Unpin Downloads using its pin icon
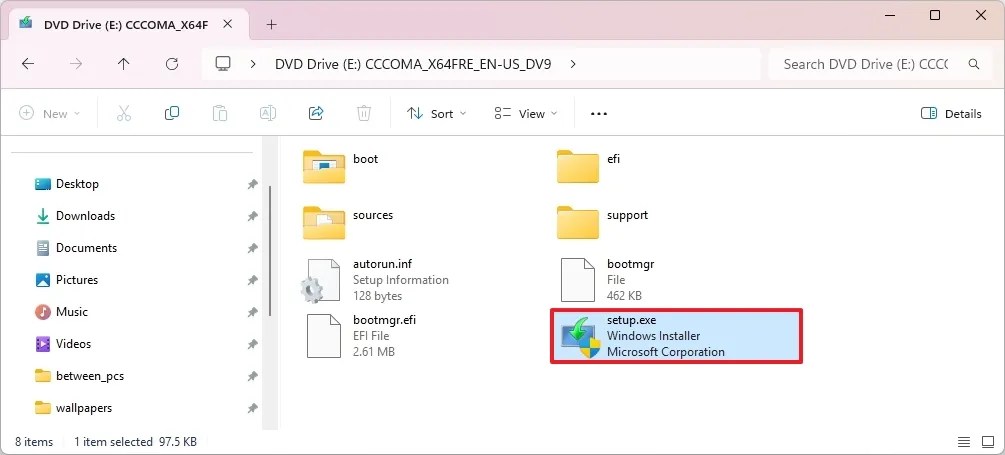1005x455 pixels. pyautogui.click(x=253, y=216)
